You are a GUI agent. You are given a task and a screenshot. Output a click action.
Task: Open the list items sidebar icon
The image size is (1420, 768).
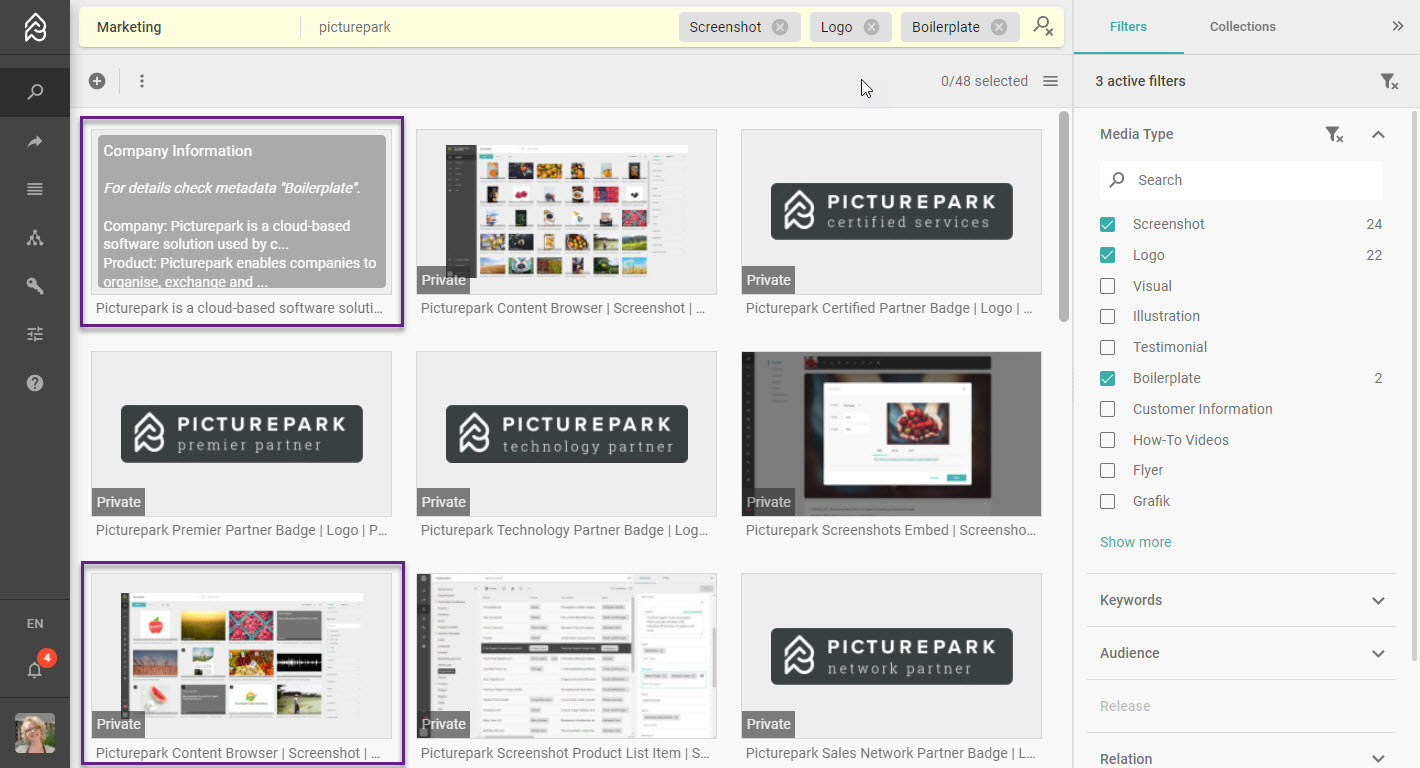click(35, 189)
